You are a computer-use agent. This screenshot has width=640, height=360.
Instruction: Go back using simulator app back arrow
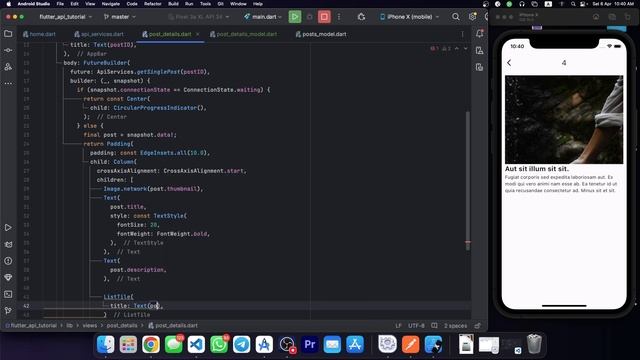[x=509, y=62]
